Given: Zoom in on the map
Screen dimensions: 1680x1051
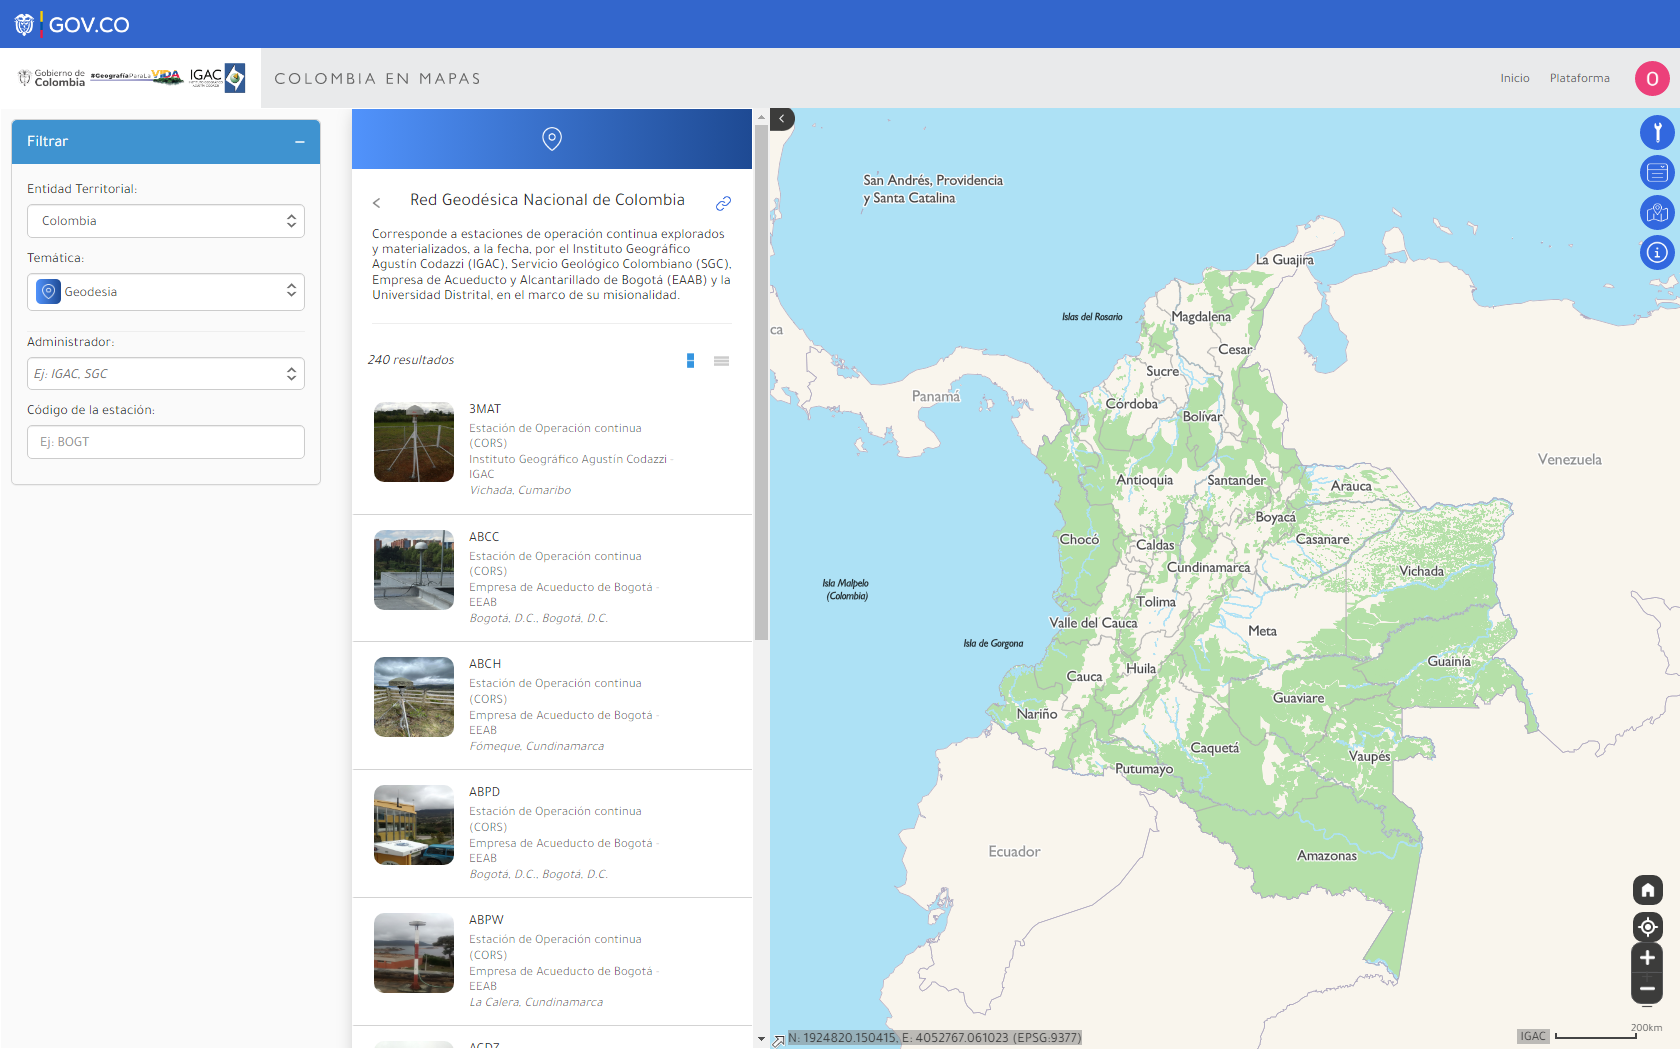Looking at the screenshot, I should coord(1647,958).
